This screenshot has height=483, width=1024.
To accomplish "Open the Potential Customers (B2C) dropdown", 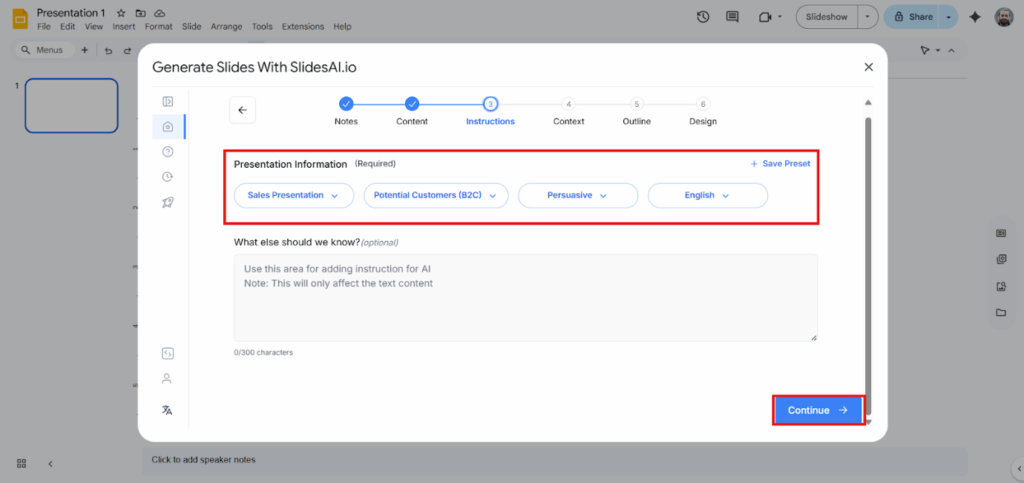I will click(436, 196).
